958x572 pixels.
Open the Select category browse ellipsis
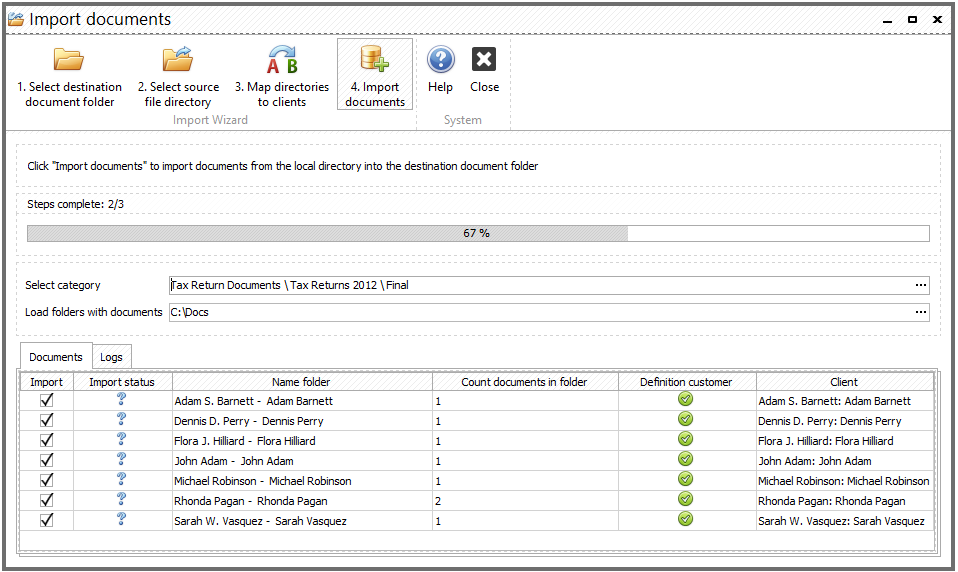pyautogui.click(x=921, y=285)
